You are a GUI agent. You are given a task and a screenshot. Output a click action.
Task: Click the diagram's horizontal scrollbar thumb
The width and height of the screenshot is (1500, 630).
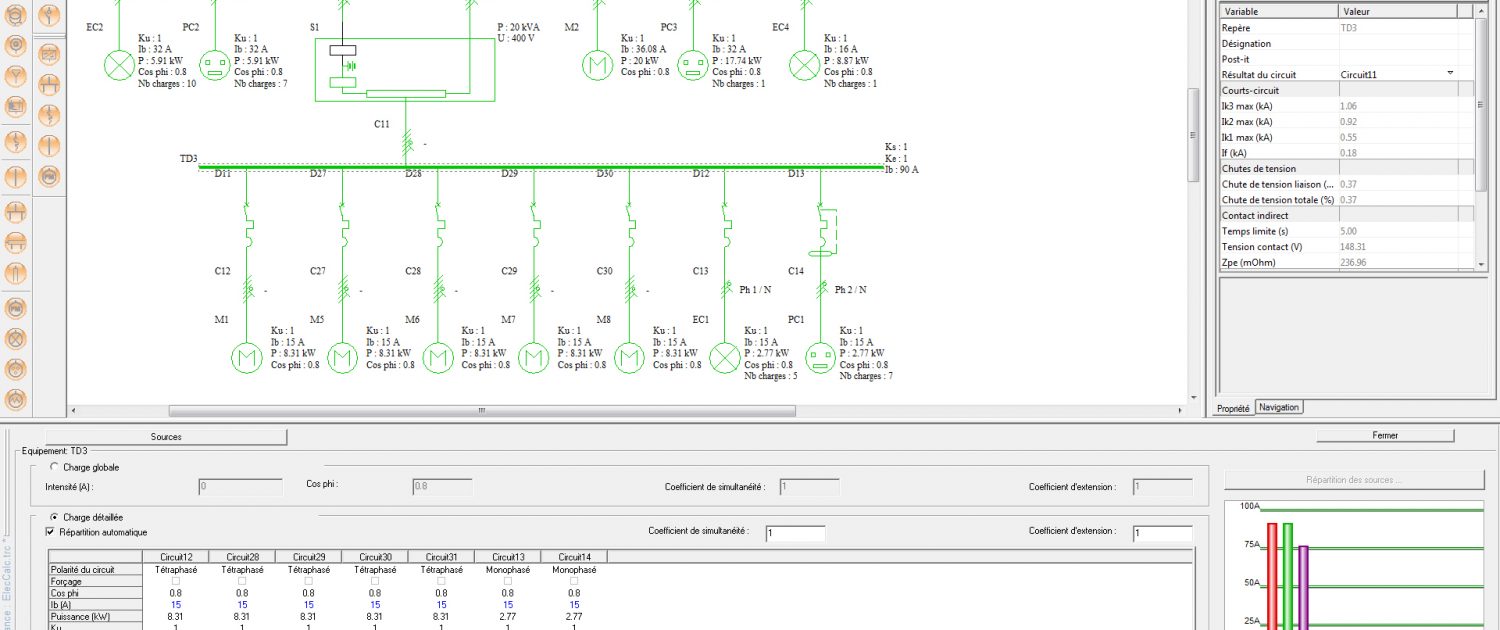[x=482, y=411]
